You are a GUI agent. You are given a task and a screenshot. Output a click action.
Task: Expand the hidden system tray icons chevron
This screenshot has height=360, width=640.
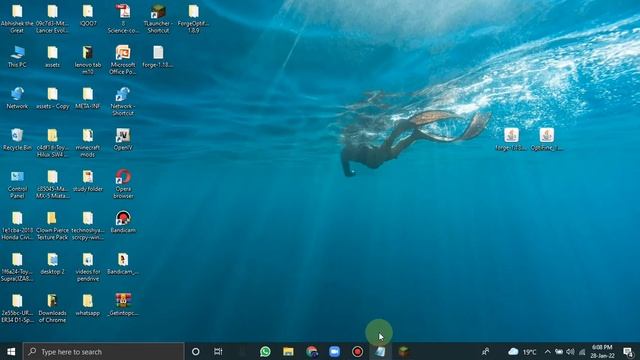pyautogui.click(x=547, y=351)
